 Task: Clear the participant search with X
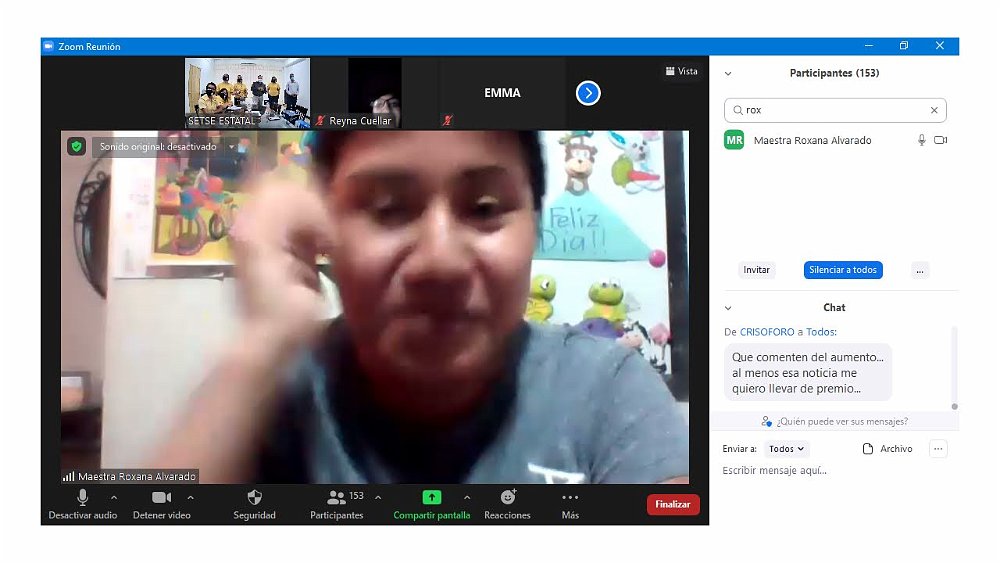pyautogui.click(x=934, y=110)
